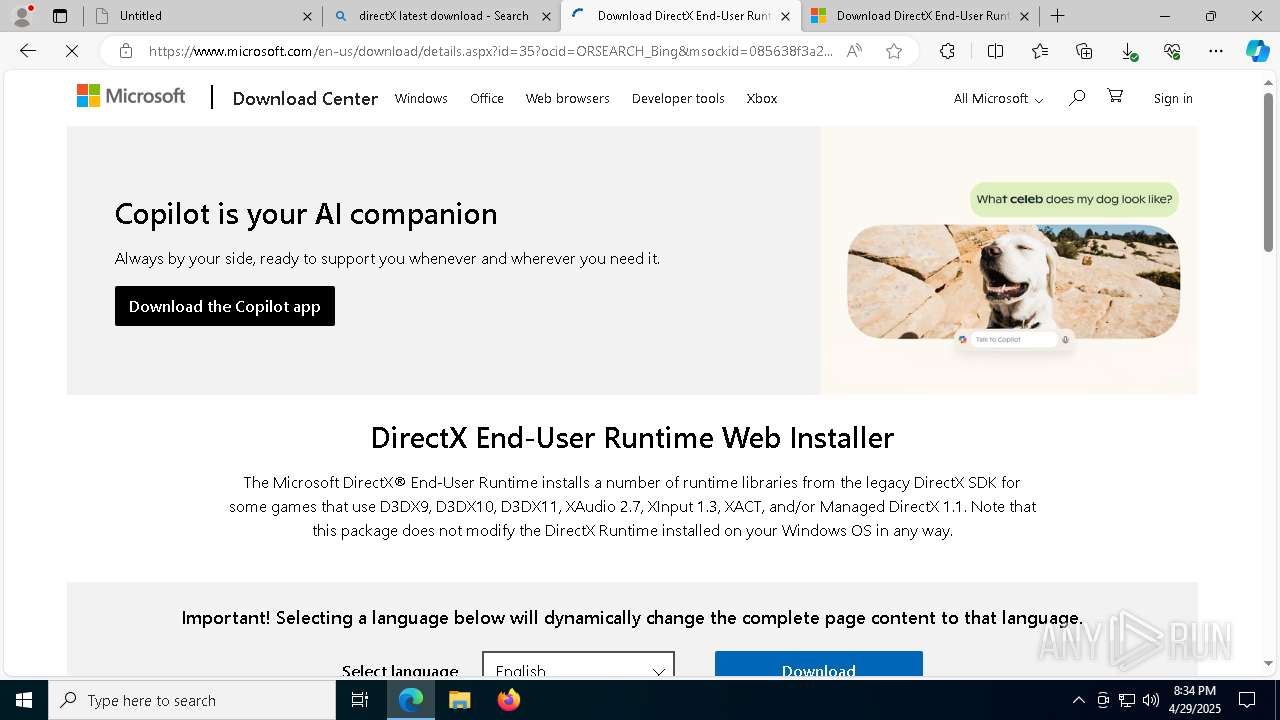The height and width of the screenshot is (720, 1280).
Task: Go back with the browser back arrow
Action: coord(28,51)
